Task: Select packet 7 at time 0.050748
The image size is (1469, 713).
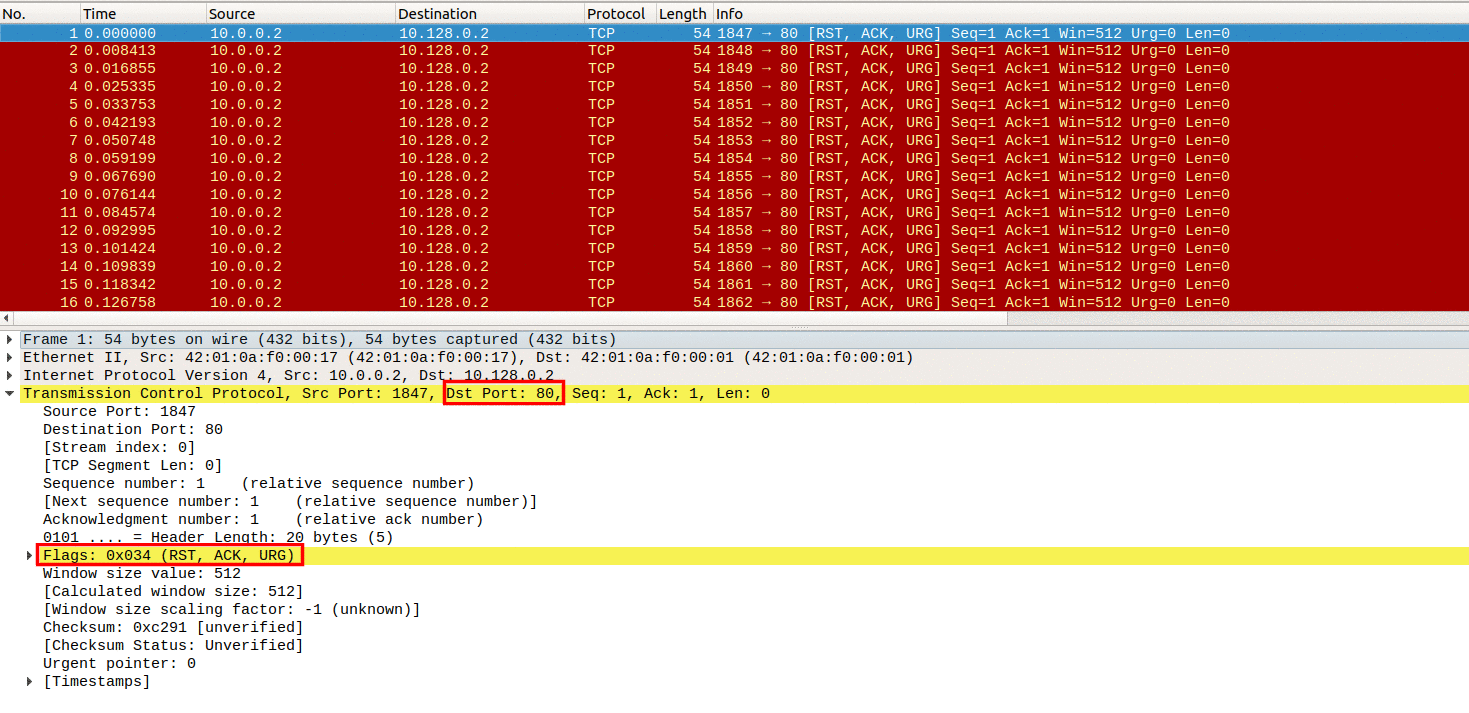Action: (734, 141)
